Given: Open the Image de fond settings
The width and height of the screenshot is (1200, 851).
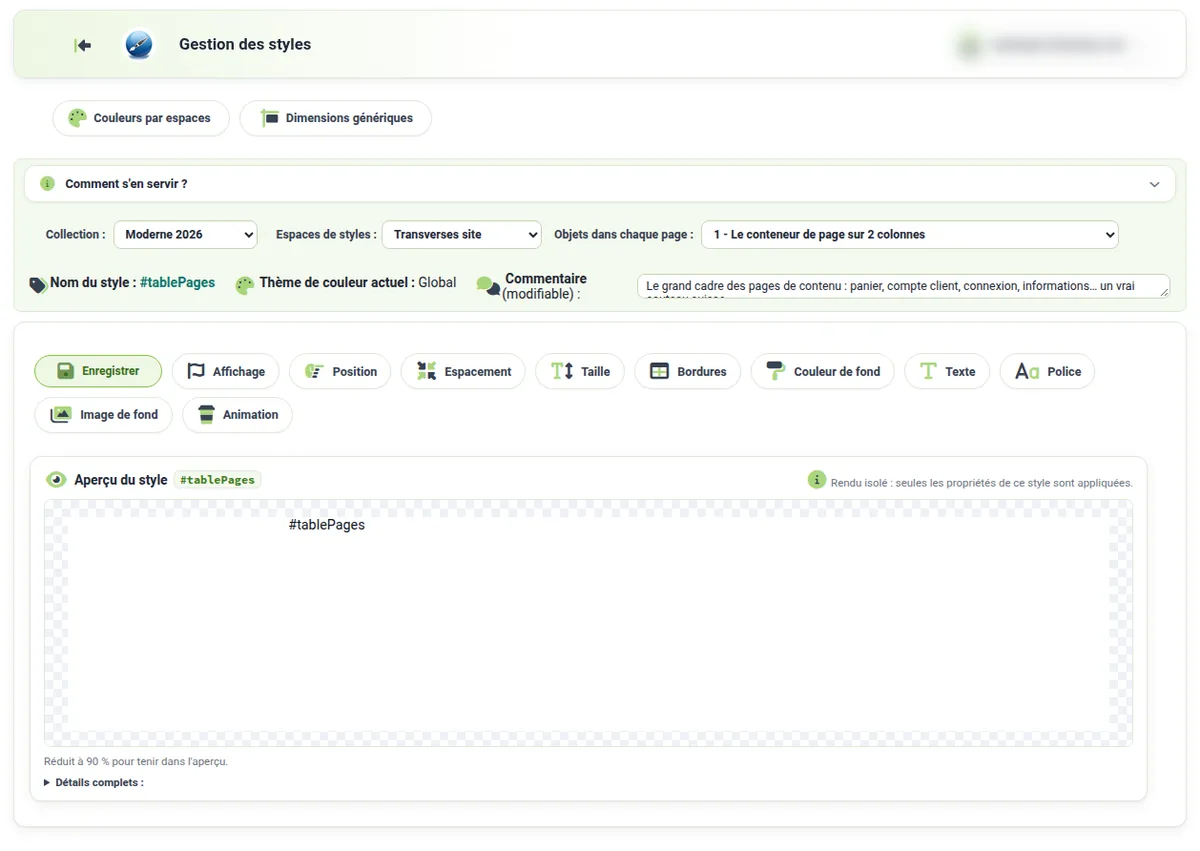Looking at the screenshot, I should click(104, 415).
